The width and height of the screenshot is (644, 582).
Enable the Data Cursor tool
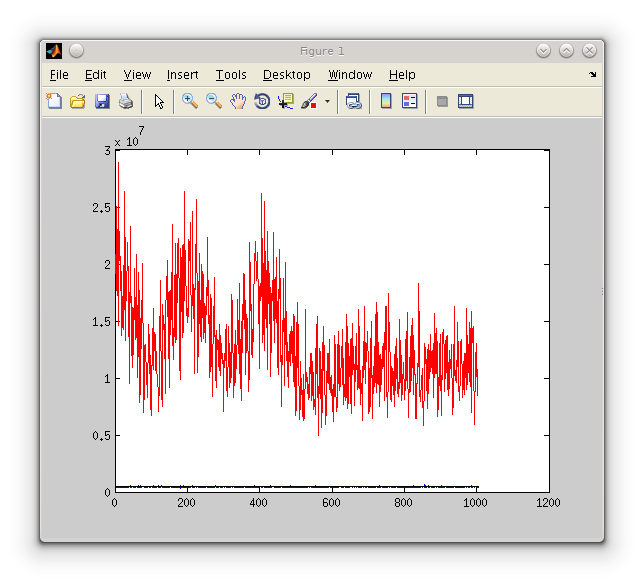286,101
